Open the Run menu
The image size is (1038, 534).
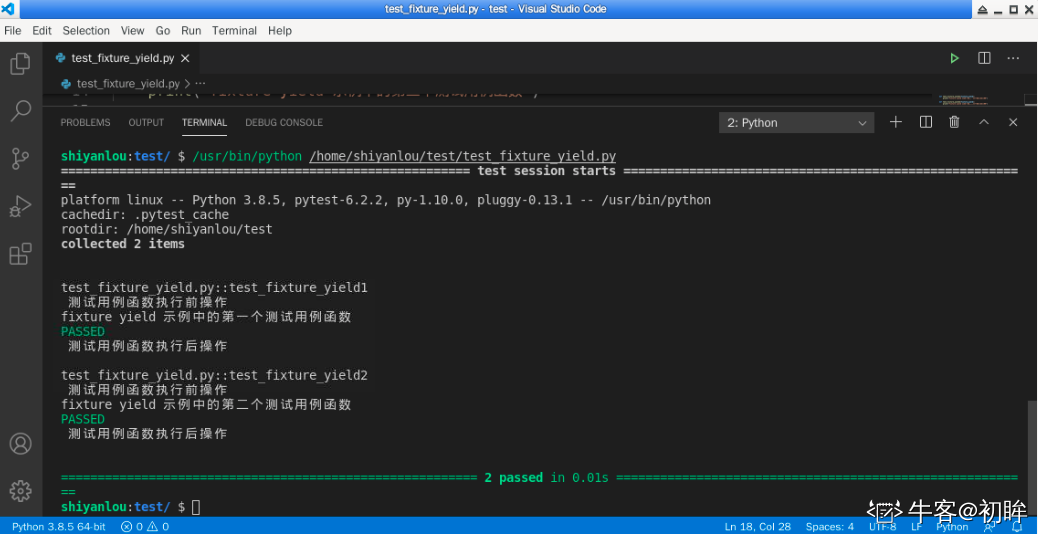[191, 30]
